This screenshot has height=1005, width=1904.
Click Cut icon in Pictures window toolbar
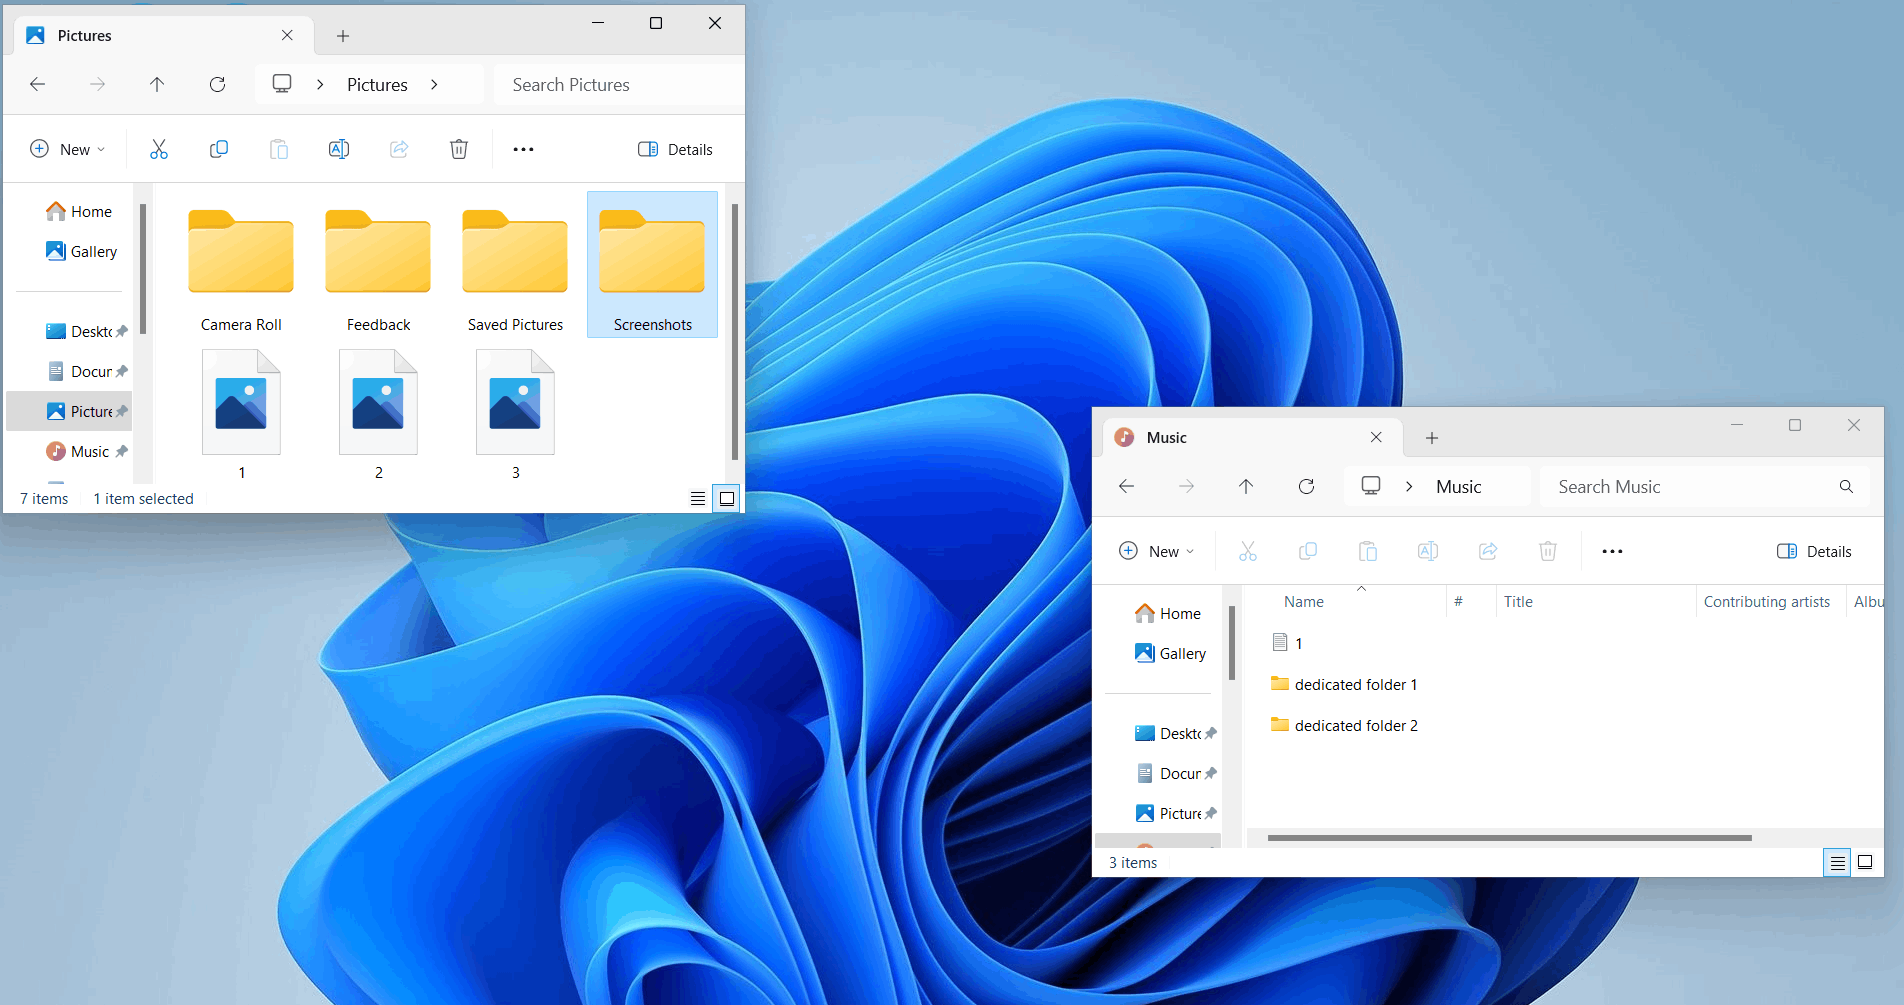pyautogui.click(x=159, y=149)
